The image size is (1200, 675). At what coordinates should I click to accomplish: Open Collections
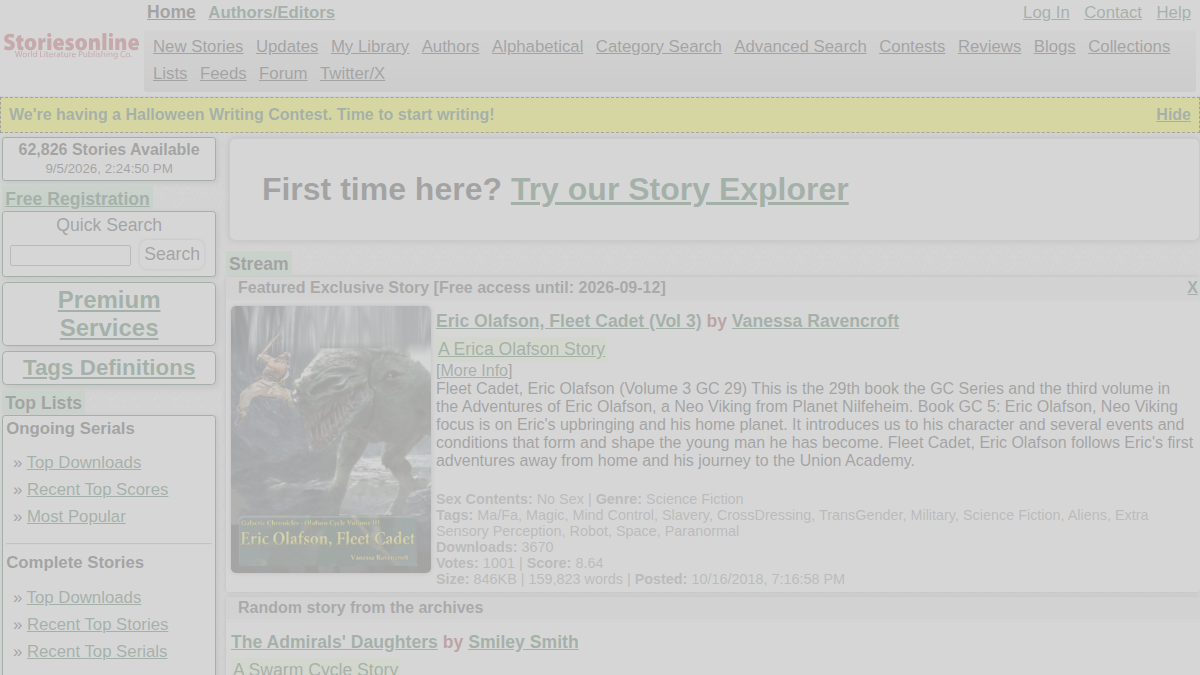tap(1129, 46)
